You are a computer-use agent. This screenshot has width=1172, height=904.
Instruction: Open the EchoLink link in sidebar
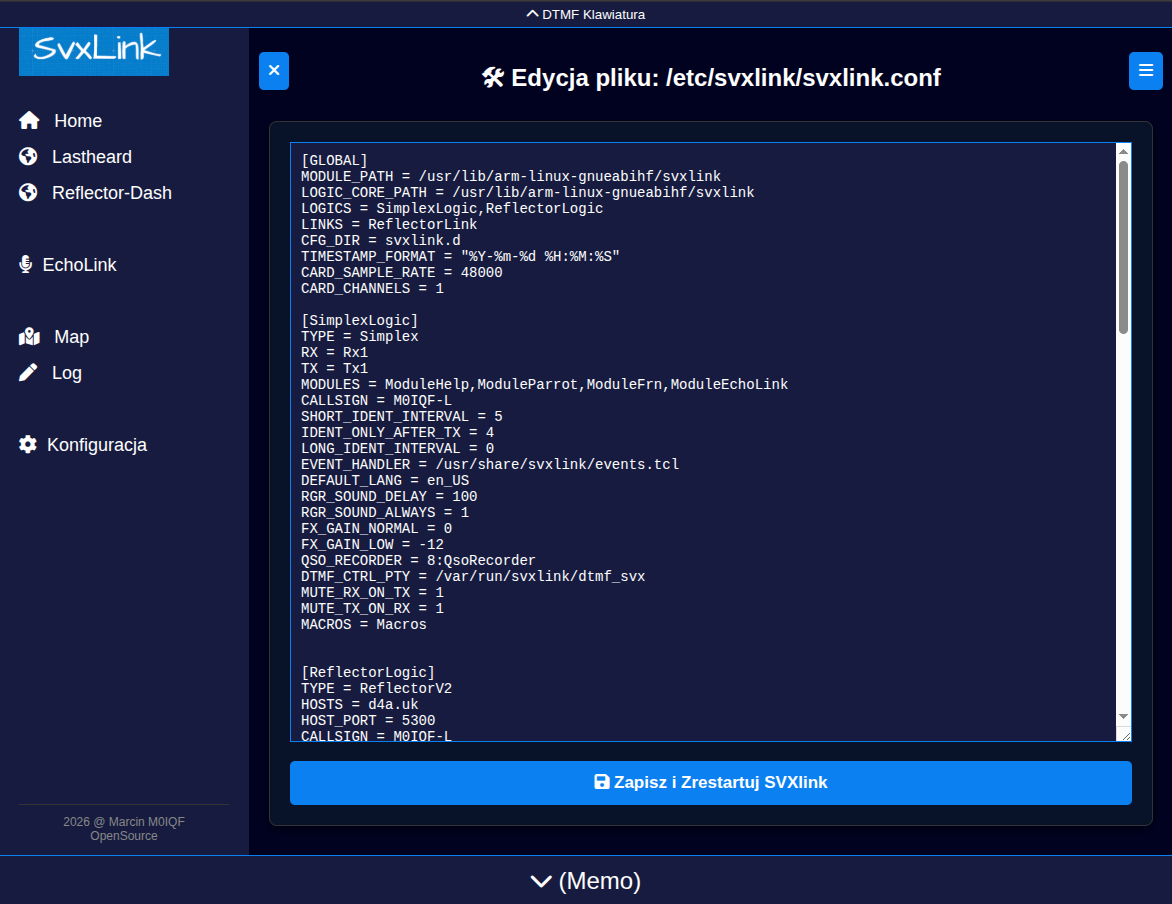coord(79,265)
